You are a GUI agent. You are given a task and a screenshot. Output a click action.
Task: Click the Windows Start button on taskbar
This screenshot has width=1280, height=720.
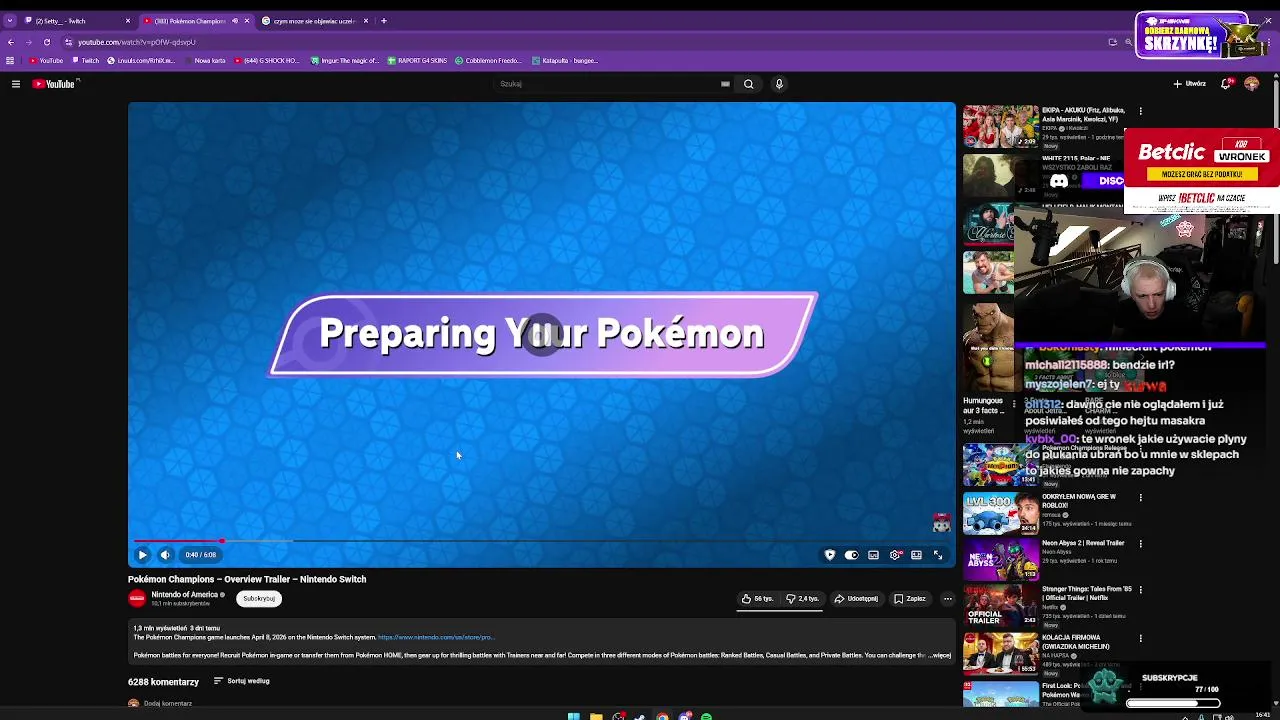click(573, 716)
